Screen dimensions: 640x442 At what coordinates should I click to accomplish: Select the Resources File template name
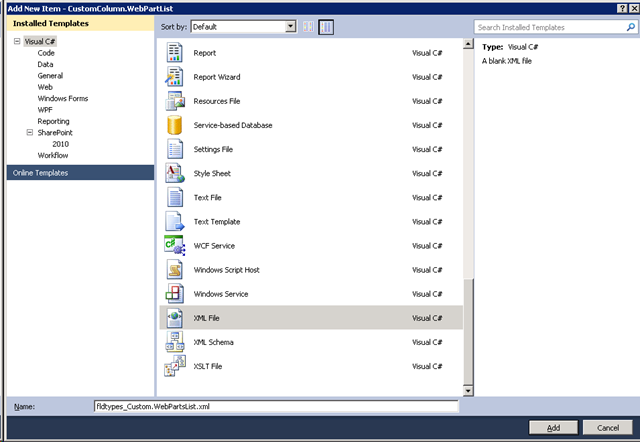[x=217, y=101]
